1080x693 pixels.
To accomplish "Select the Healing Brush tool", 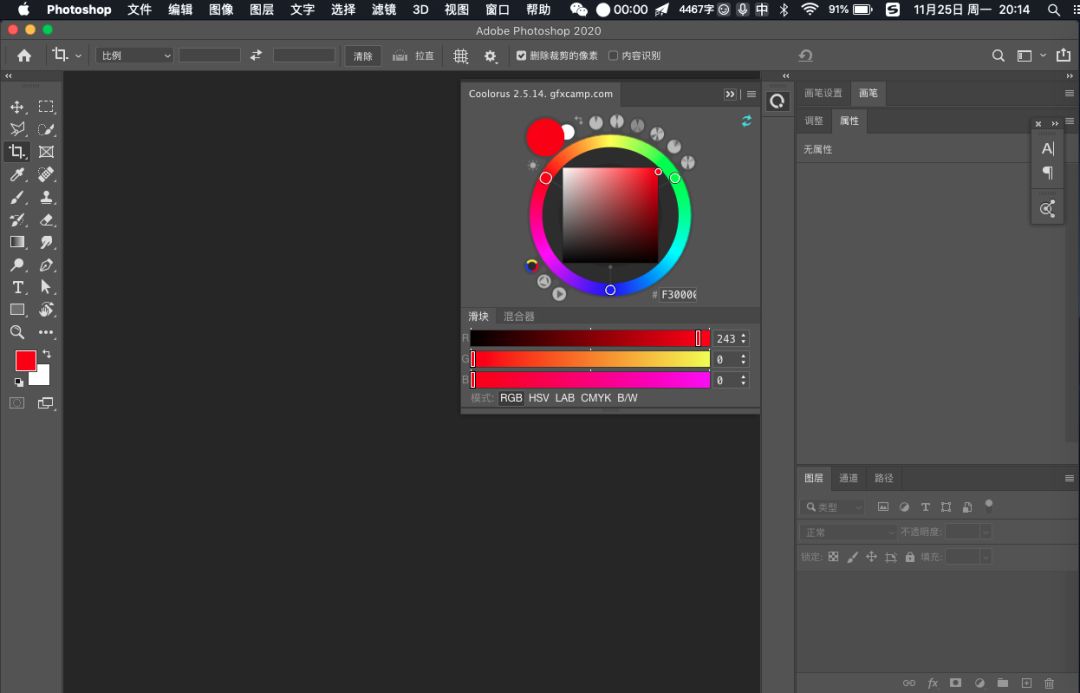I will [46, 174].
